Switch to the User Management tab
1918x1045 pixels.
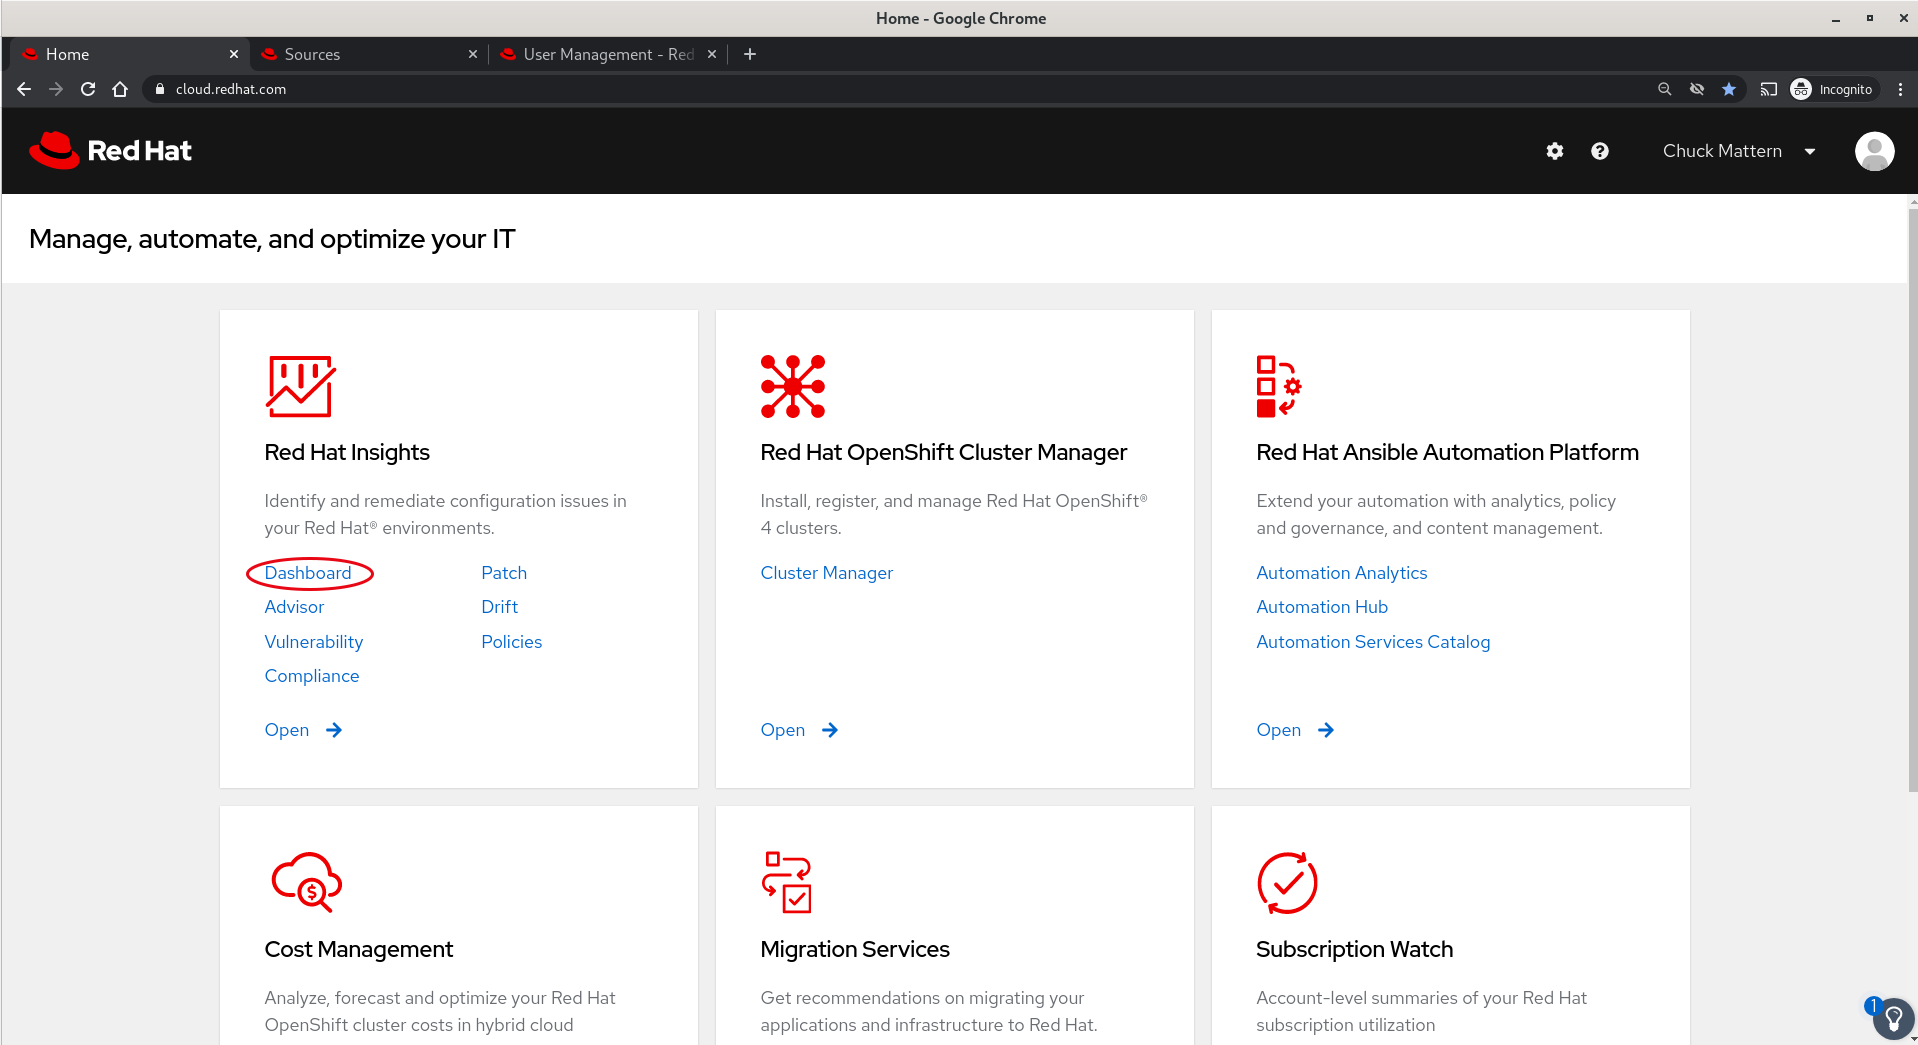[x=608, y=54]
